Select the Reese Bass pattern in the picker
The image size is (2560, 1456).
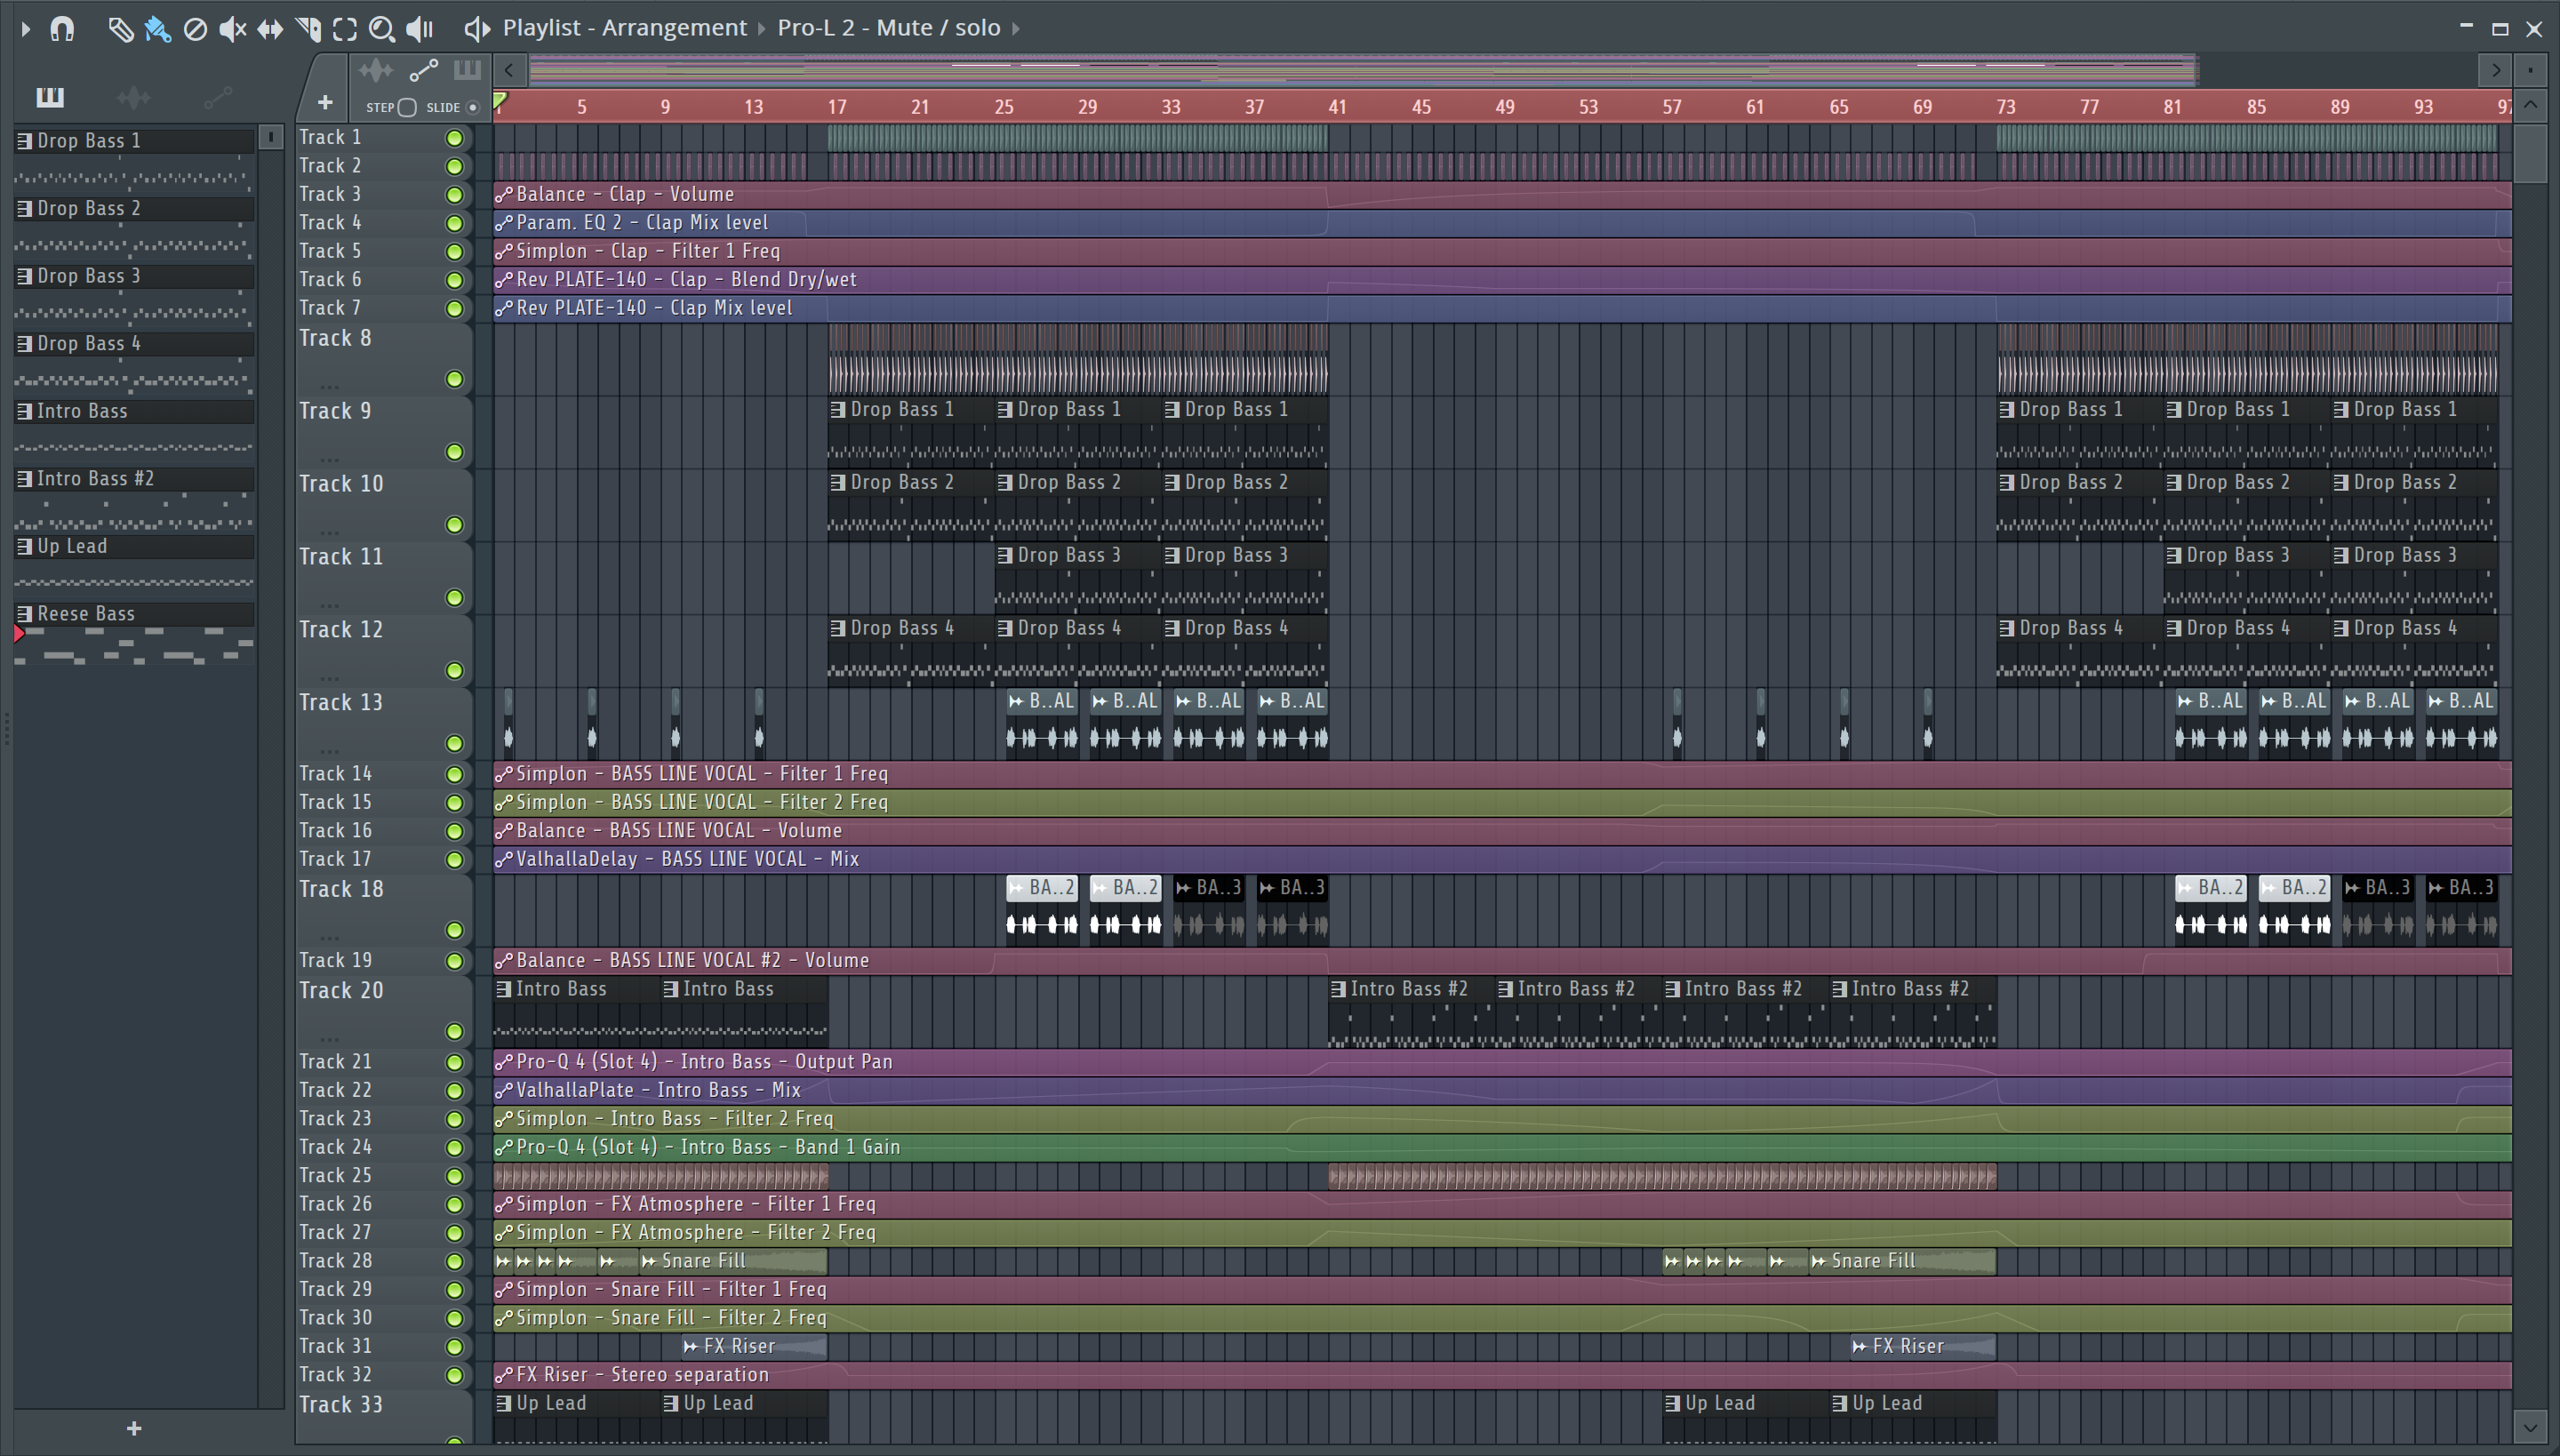(x=86, y=614)
